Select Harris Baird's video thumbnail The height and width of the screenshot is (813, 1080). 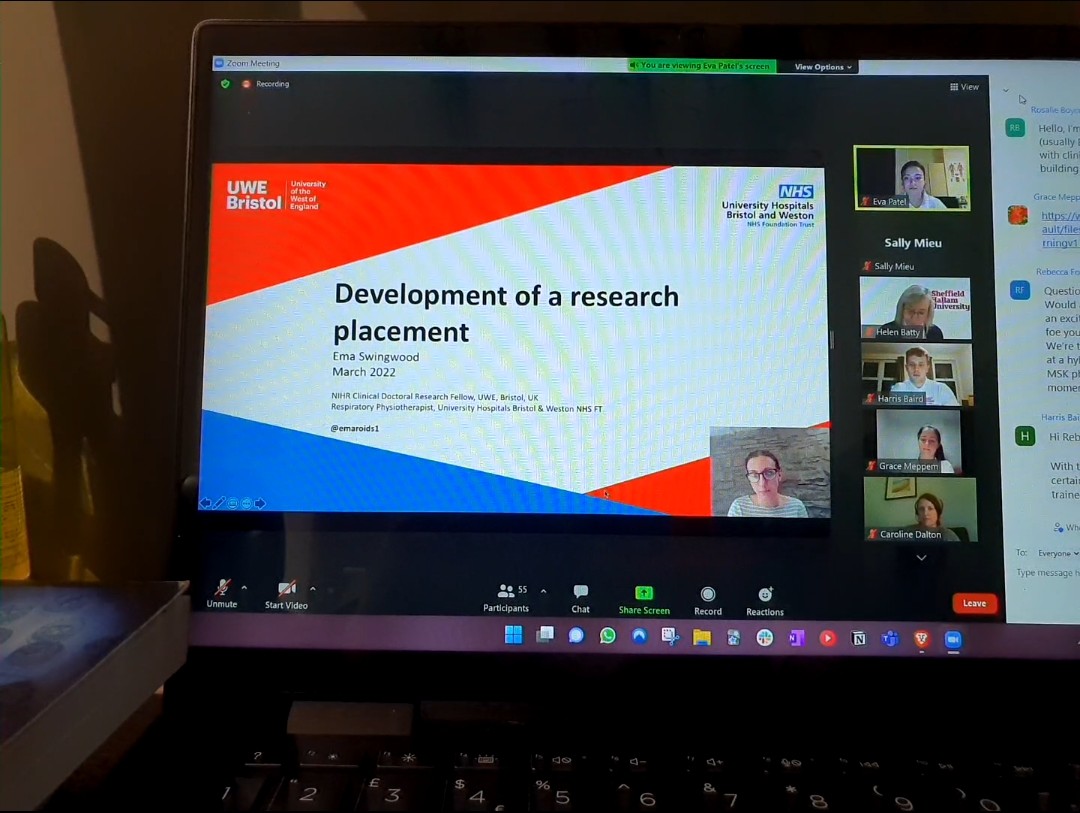click(x=917, y=374)
